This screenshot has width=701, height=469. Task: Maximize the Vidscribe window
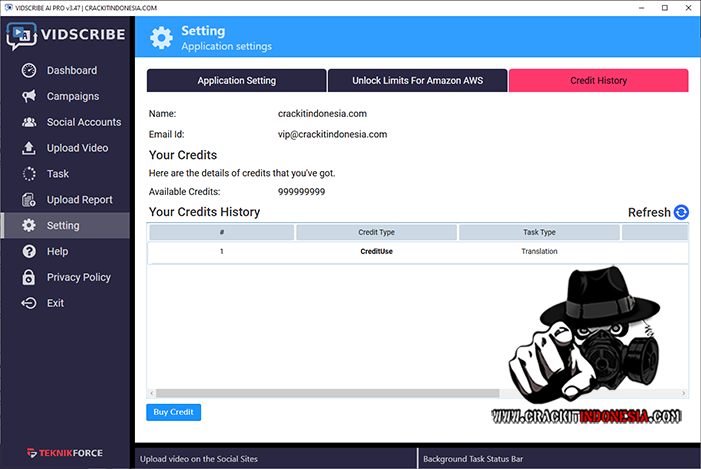tap(665, 8)
